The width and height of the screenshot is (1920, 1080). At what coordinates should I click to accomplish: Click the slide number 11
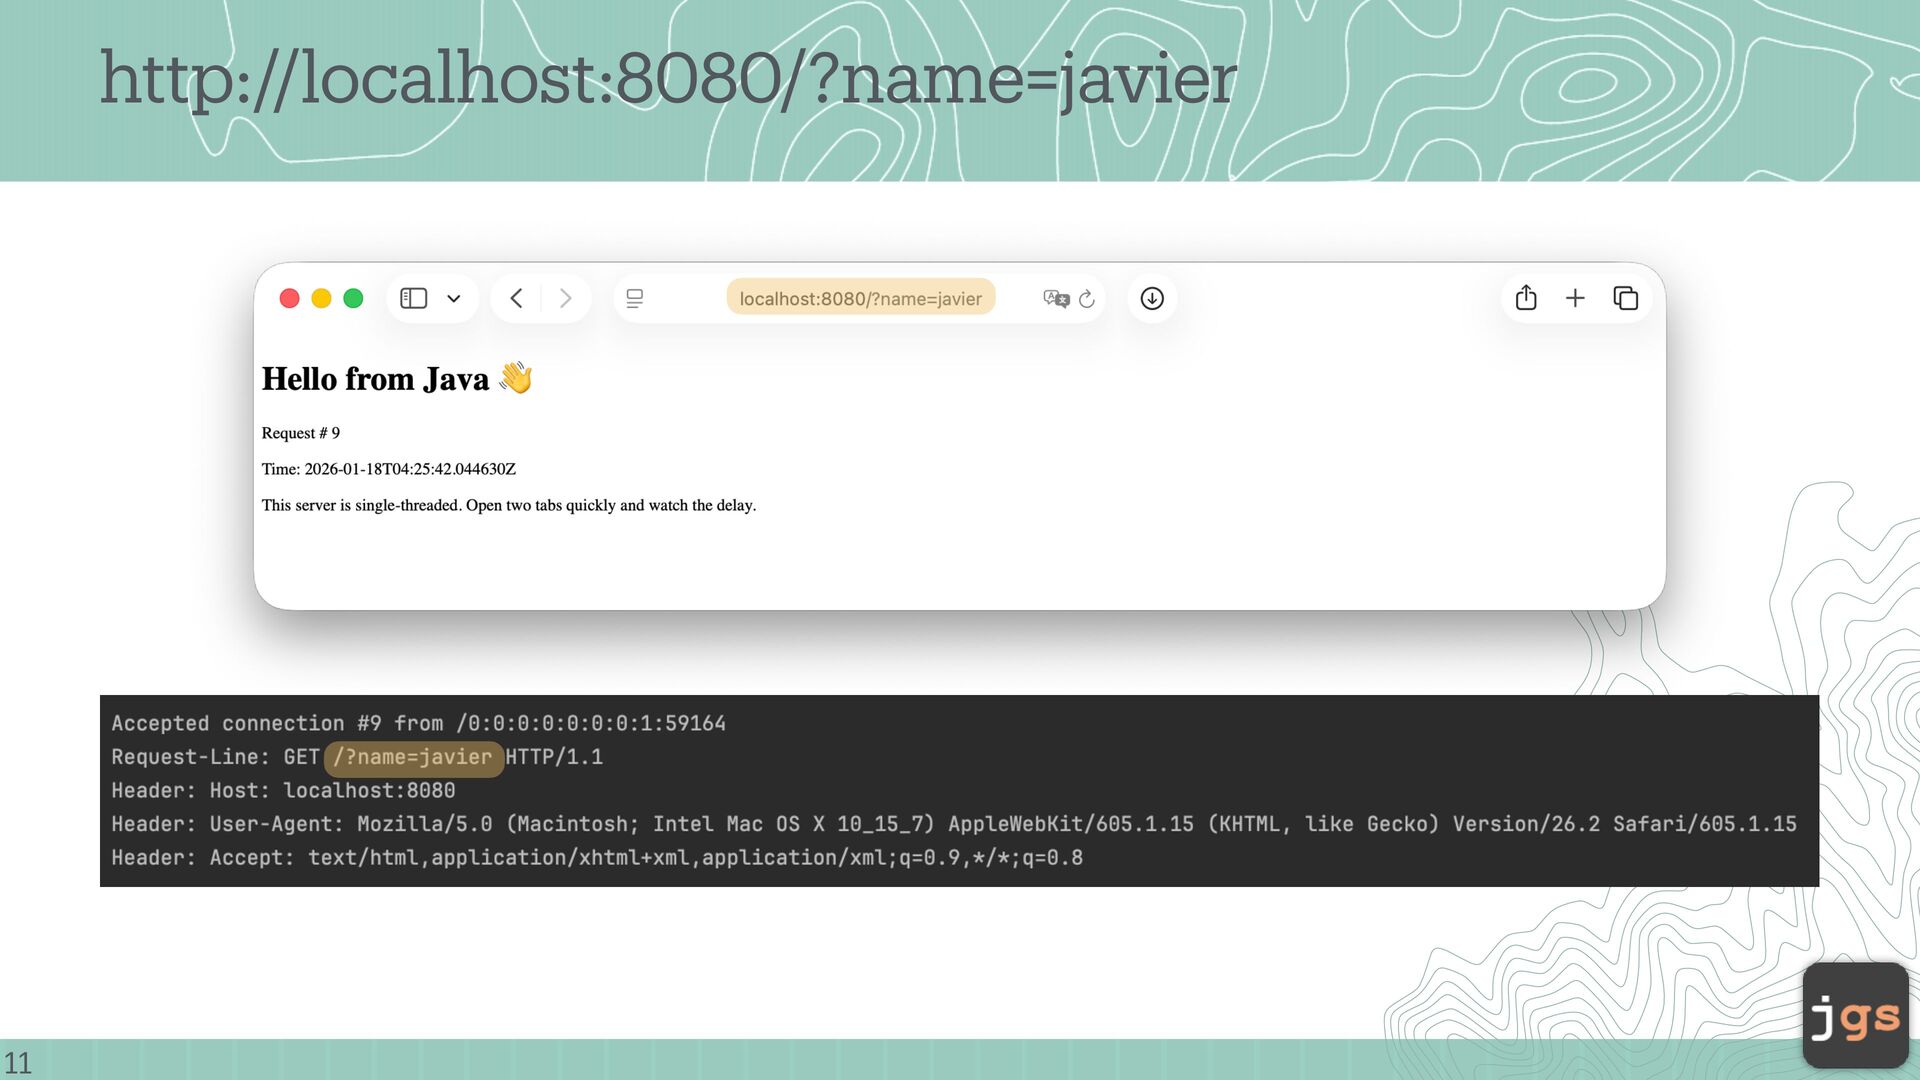click(18, 1062)
